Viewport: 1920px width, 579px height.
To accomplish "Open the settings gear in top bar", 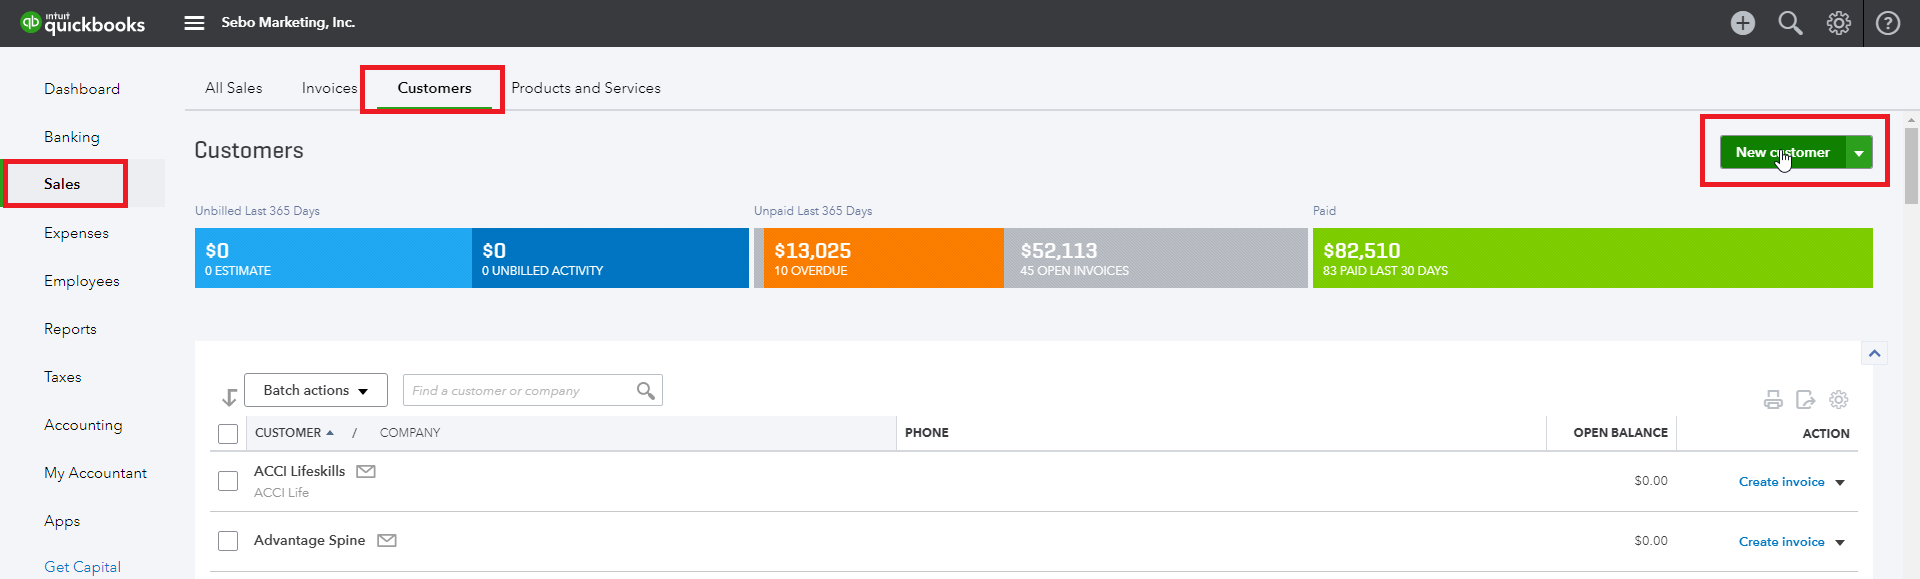I will 1839,23.
